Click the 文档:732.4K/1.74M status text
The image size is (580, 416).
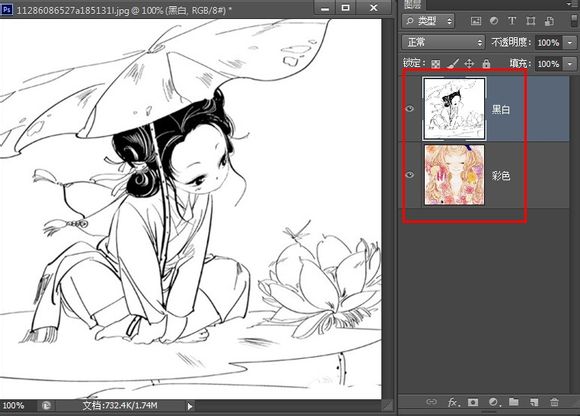click(120, 406)
